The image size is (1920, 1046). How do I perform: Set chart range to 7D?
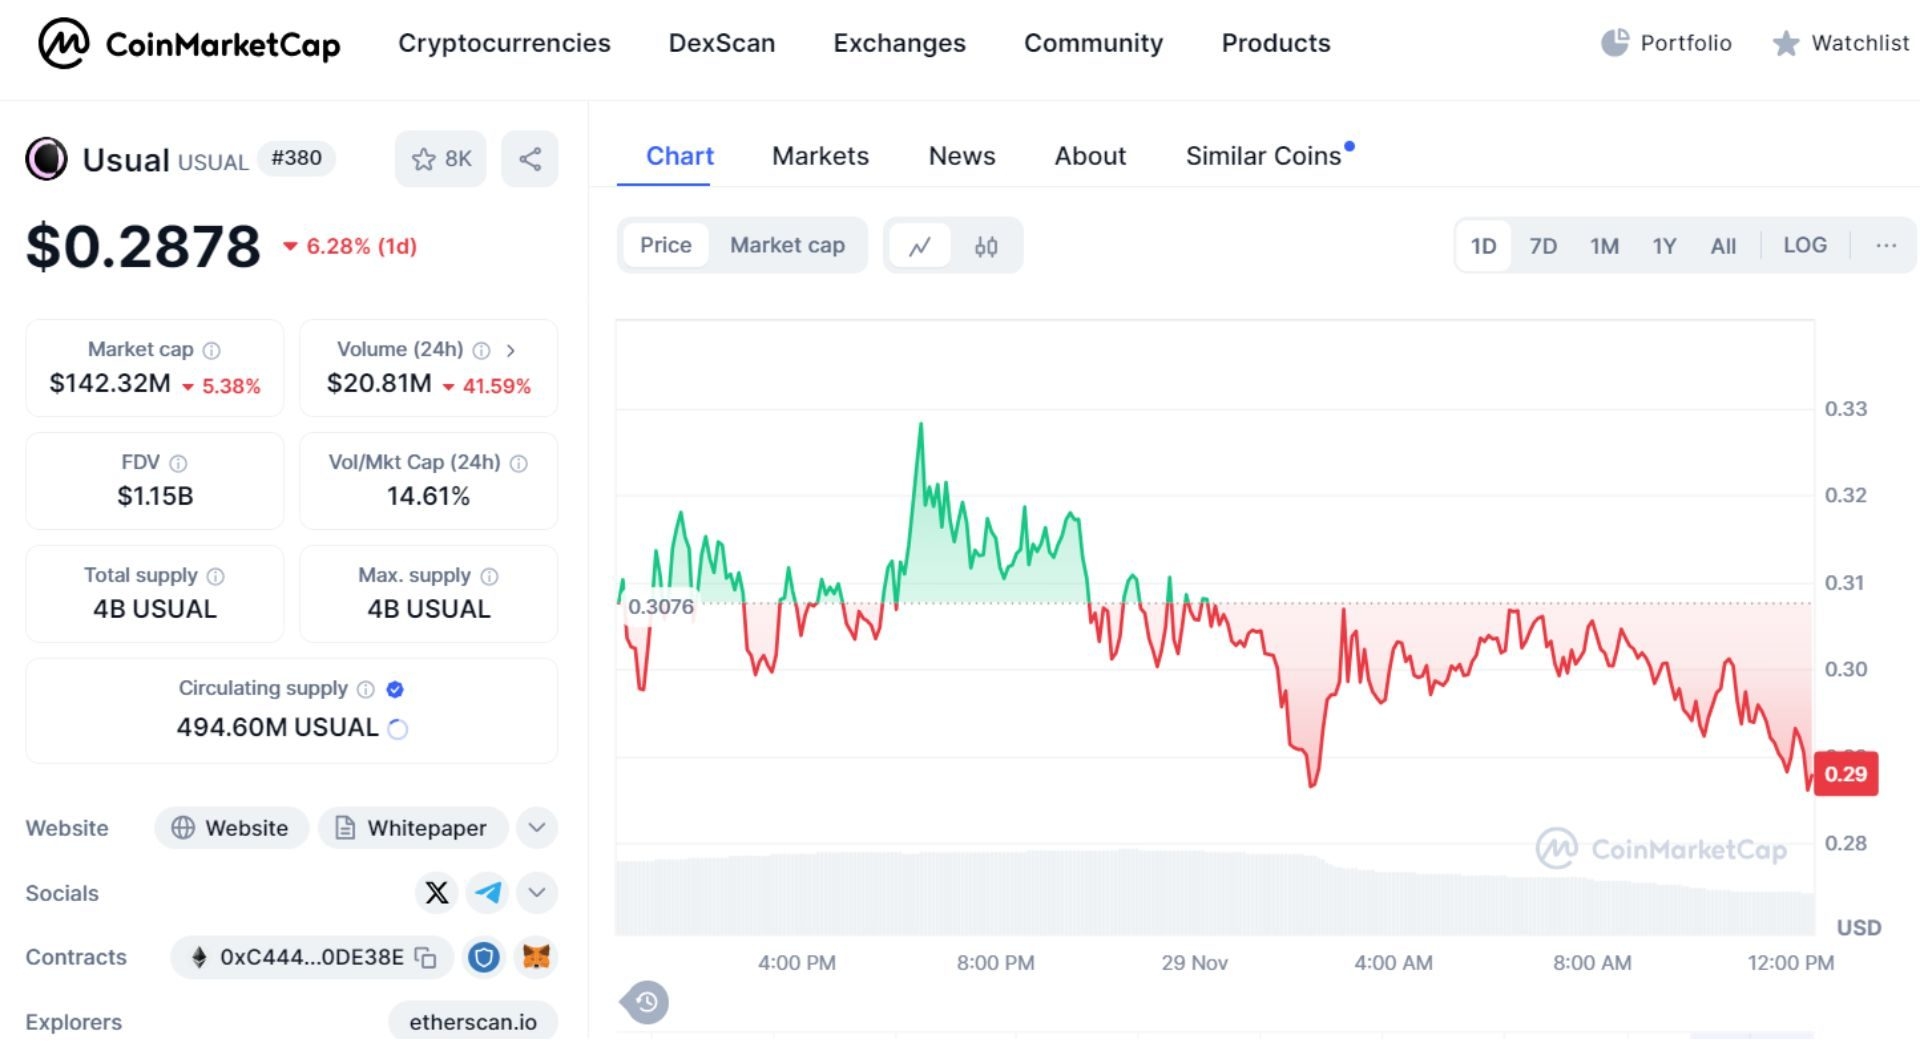pyautogui.click(x=1543, y=246)
